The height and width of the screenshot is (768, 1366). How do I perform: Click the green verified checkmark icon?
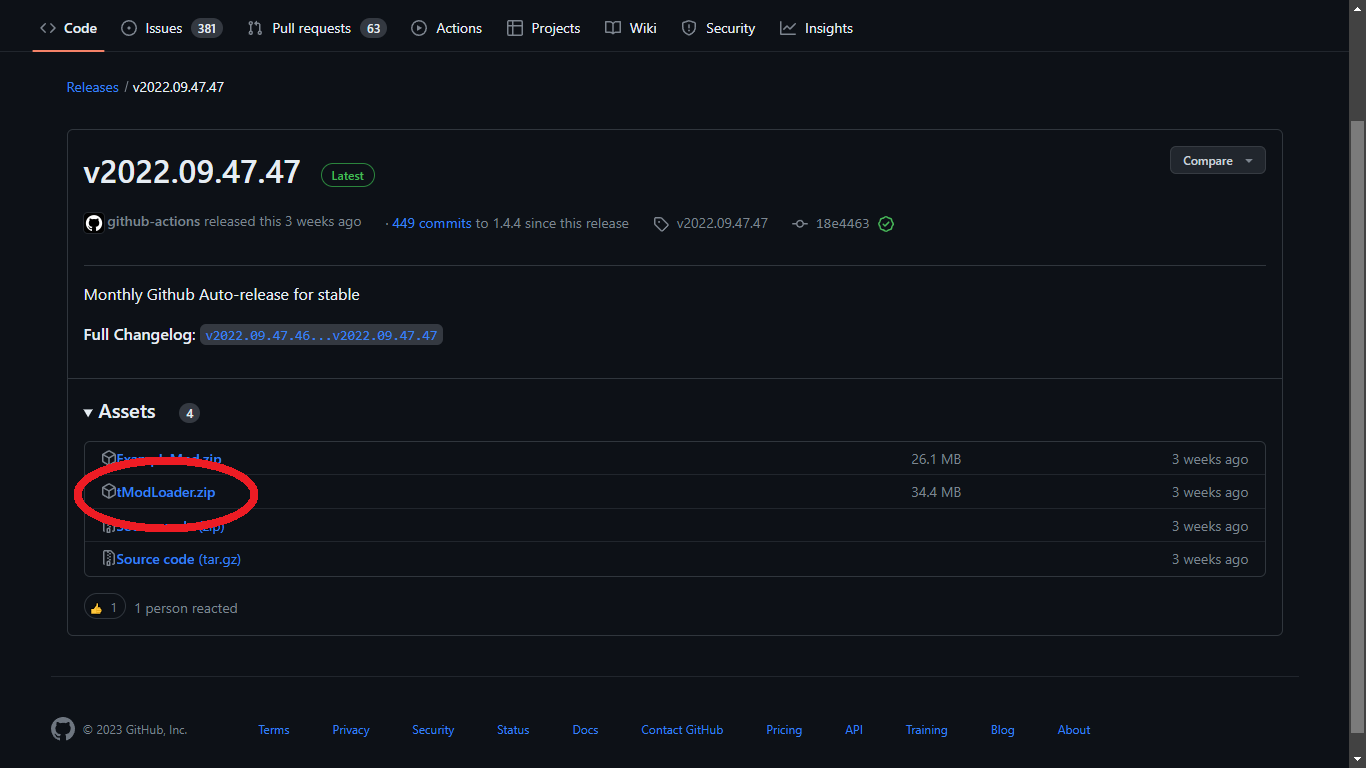tap(886, 224)
